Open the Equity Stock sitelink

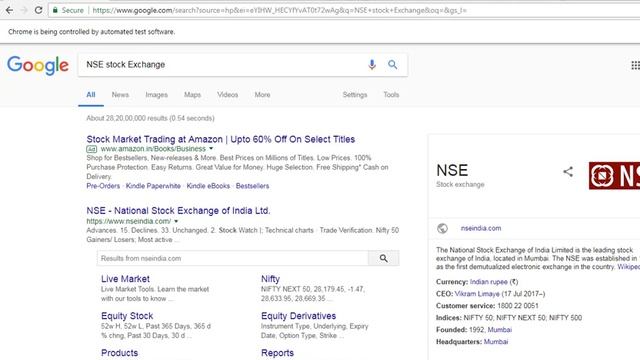(x=127, y=316)
